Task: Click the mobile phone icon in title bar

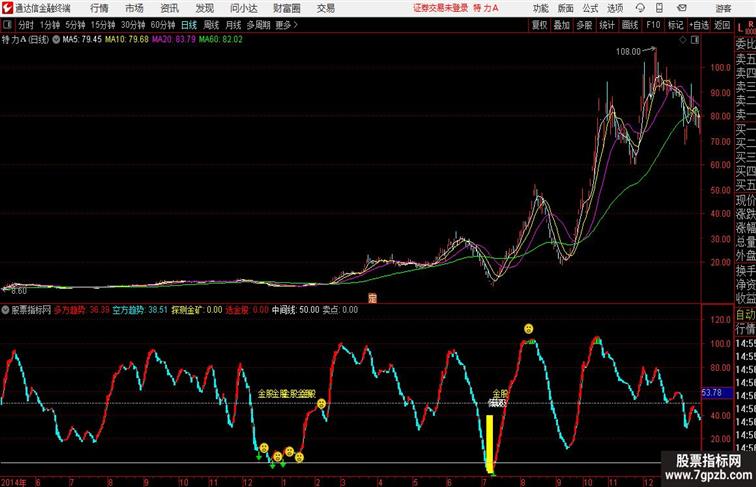Action: coord(659,8)
